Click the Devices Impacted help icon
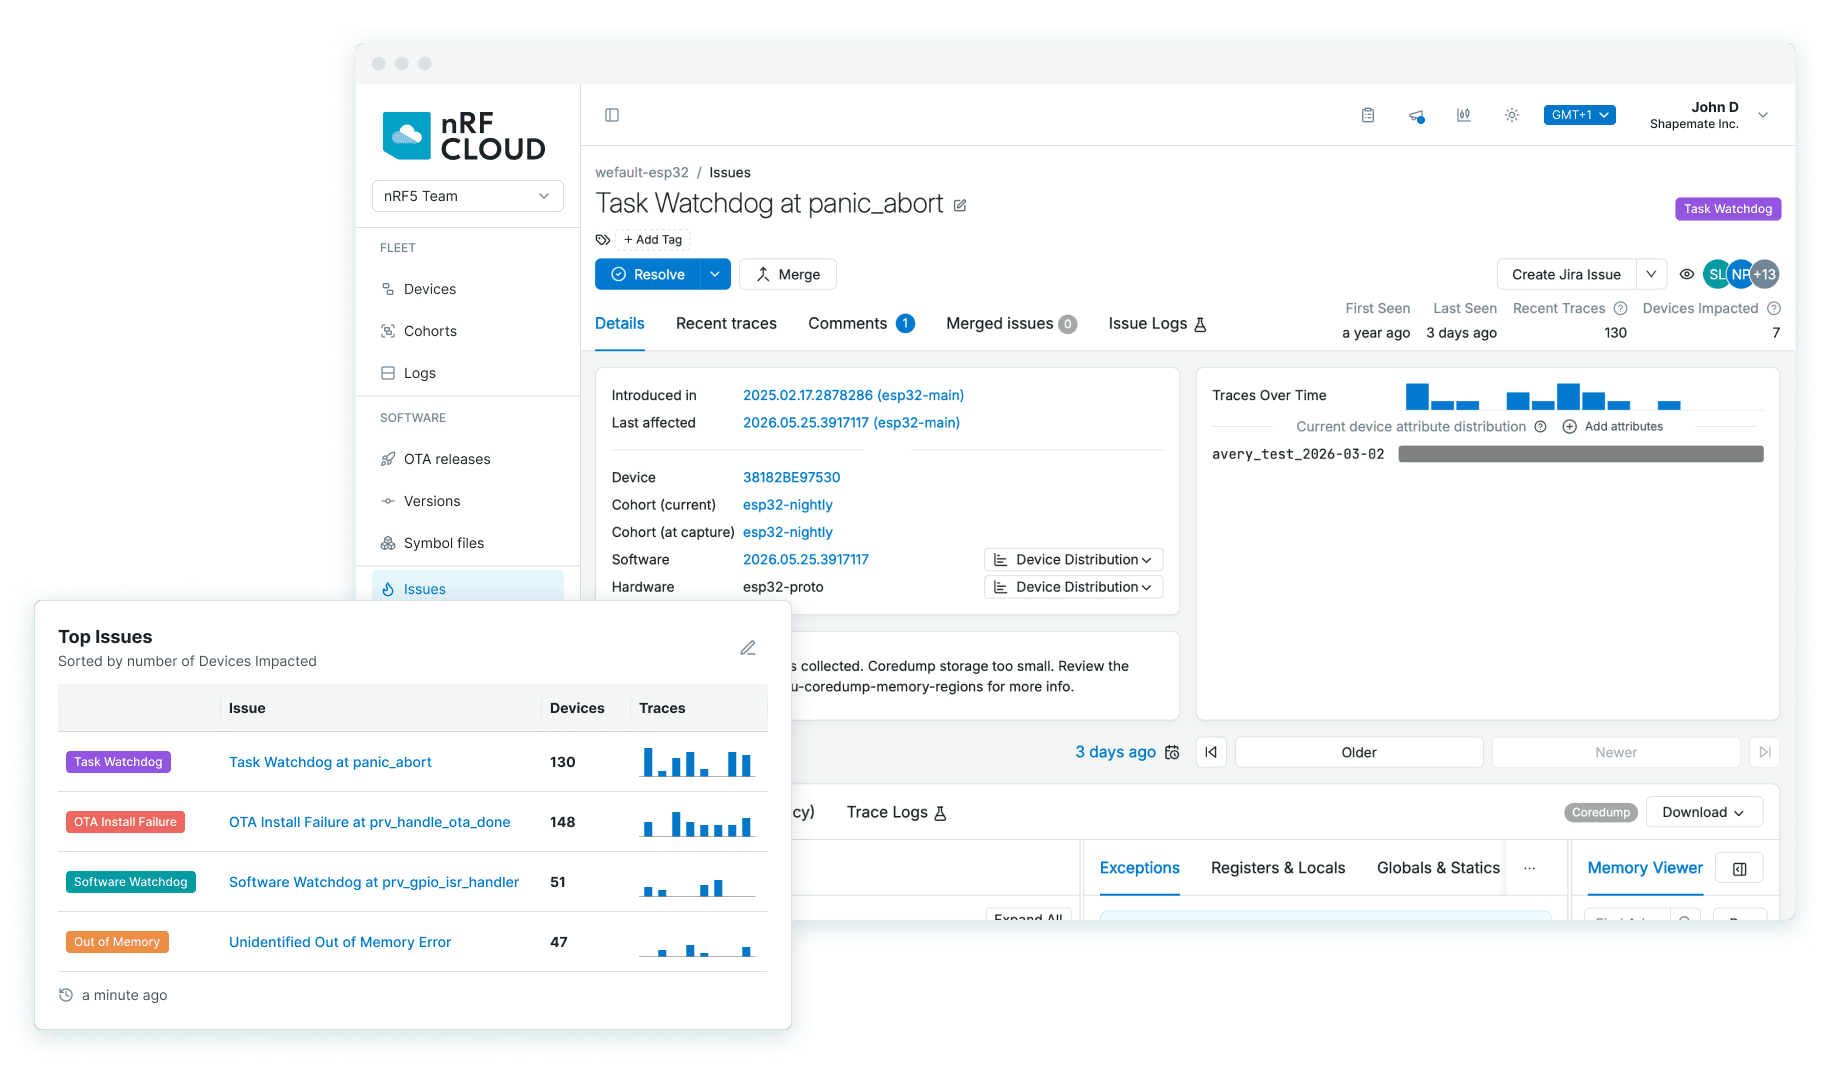Viewport: 1829px width, 1073px height. click(1774, 308)
